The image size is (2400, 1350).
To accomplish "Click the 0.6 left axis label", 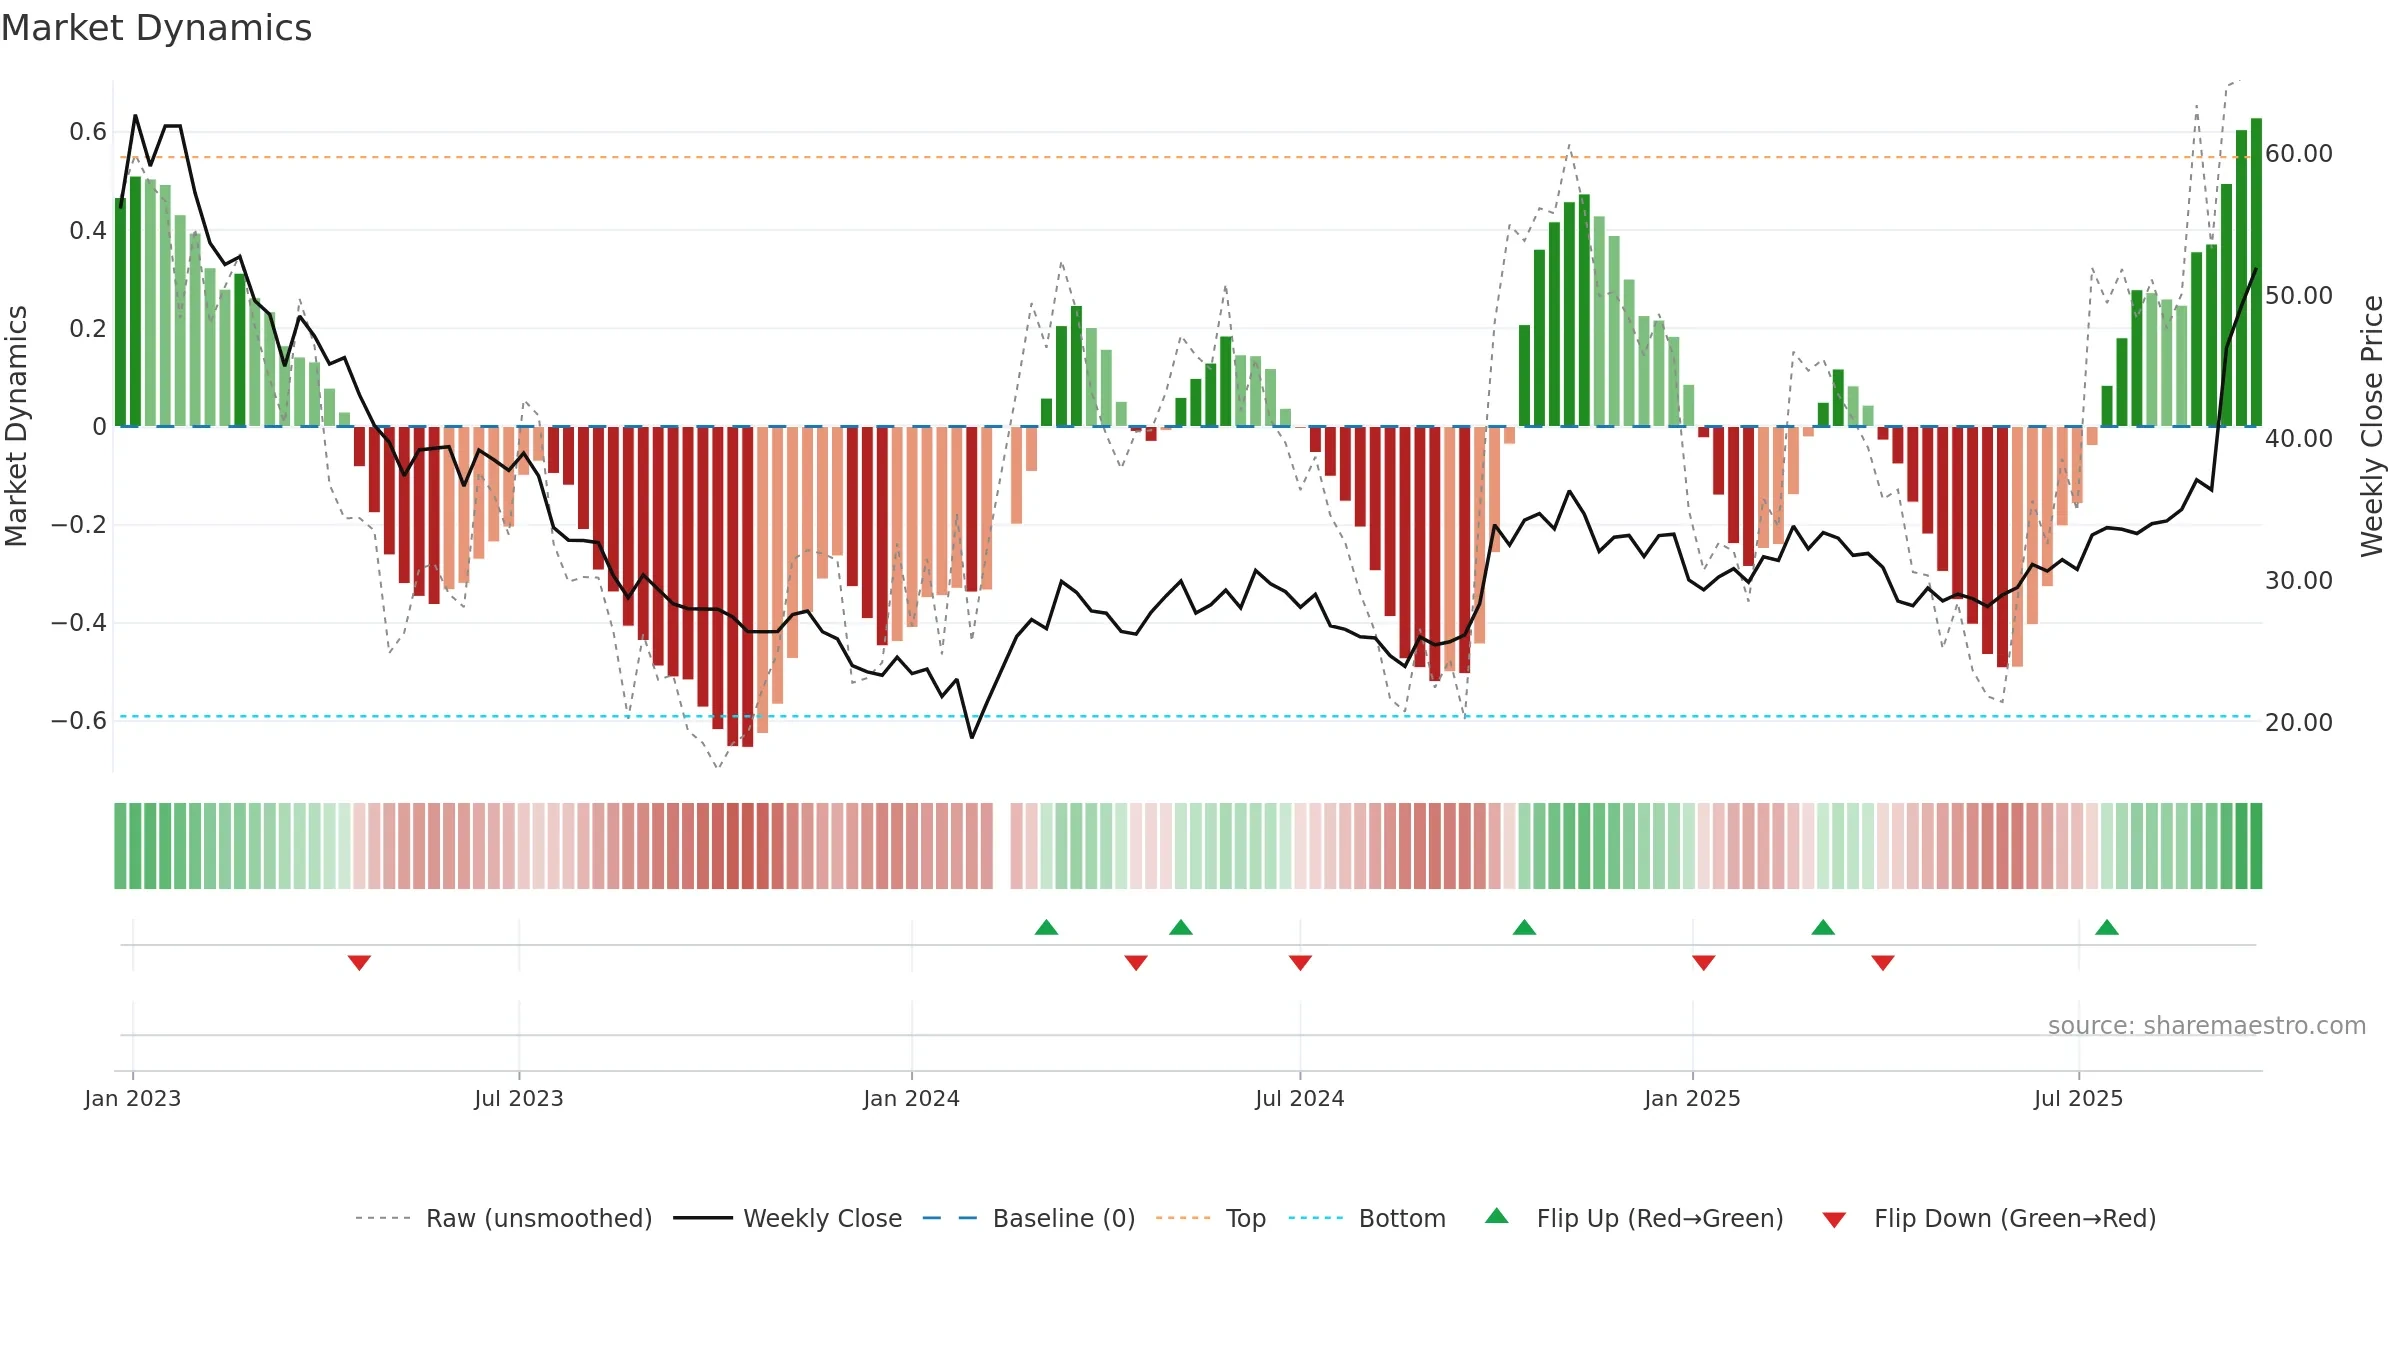I will (x=88, y=131).
